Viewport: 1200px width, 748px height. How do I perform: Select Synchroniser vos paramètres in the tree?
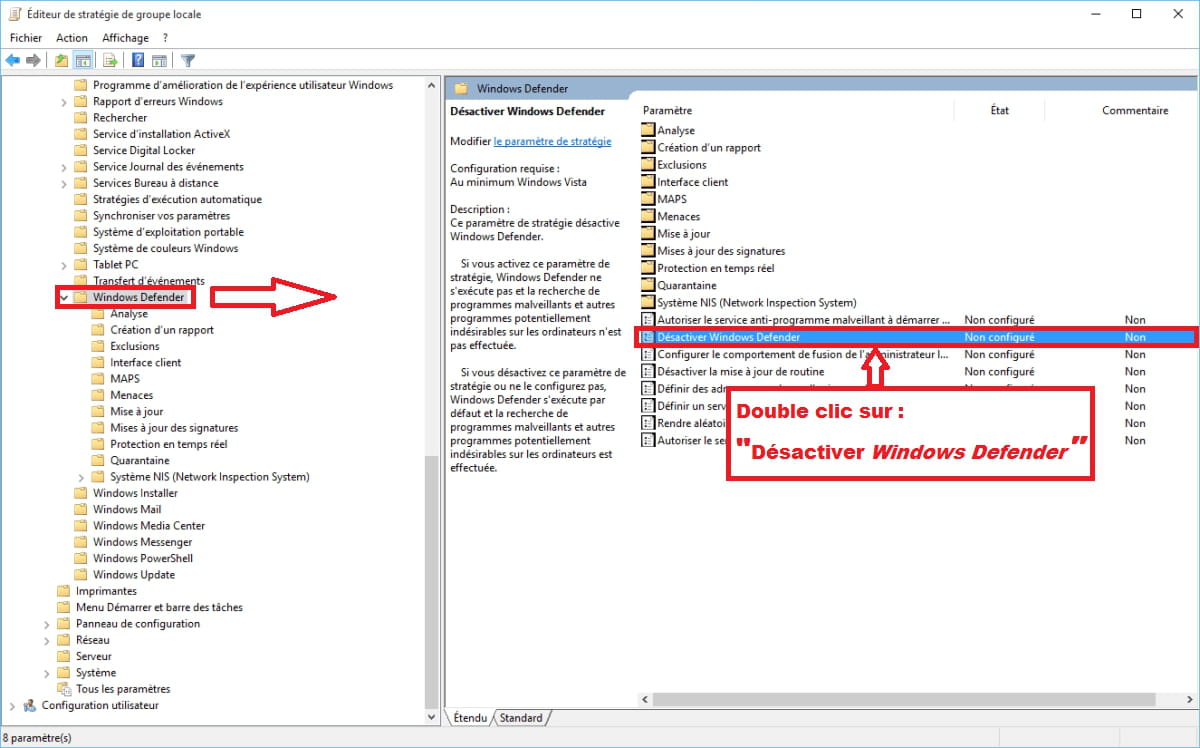(x=161, y=216)
